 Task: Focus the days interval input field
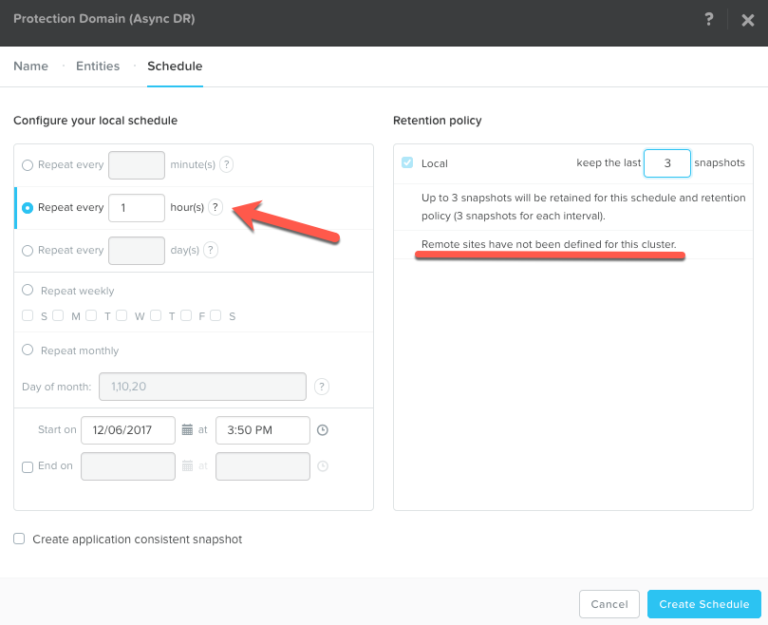tap(136, 250)
